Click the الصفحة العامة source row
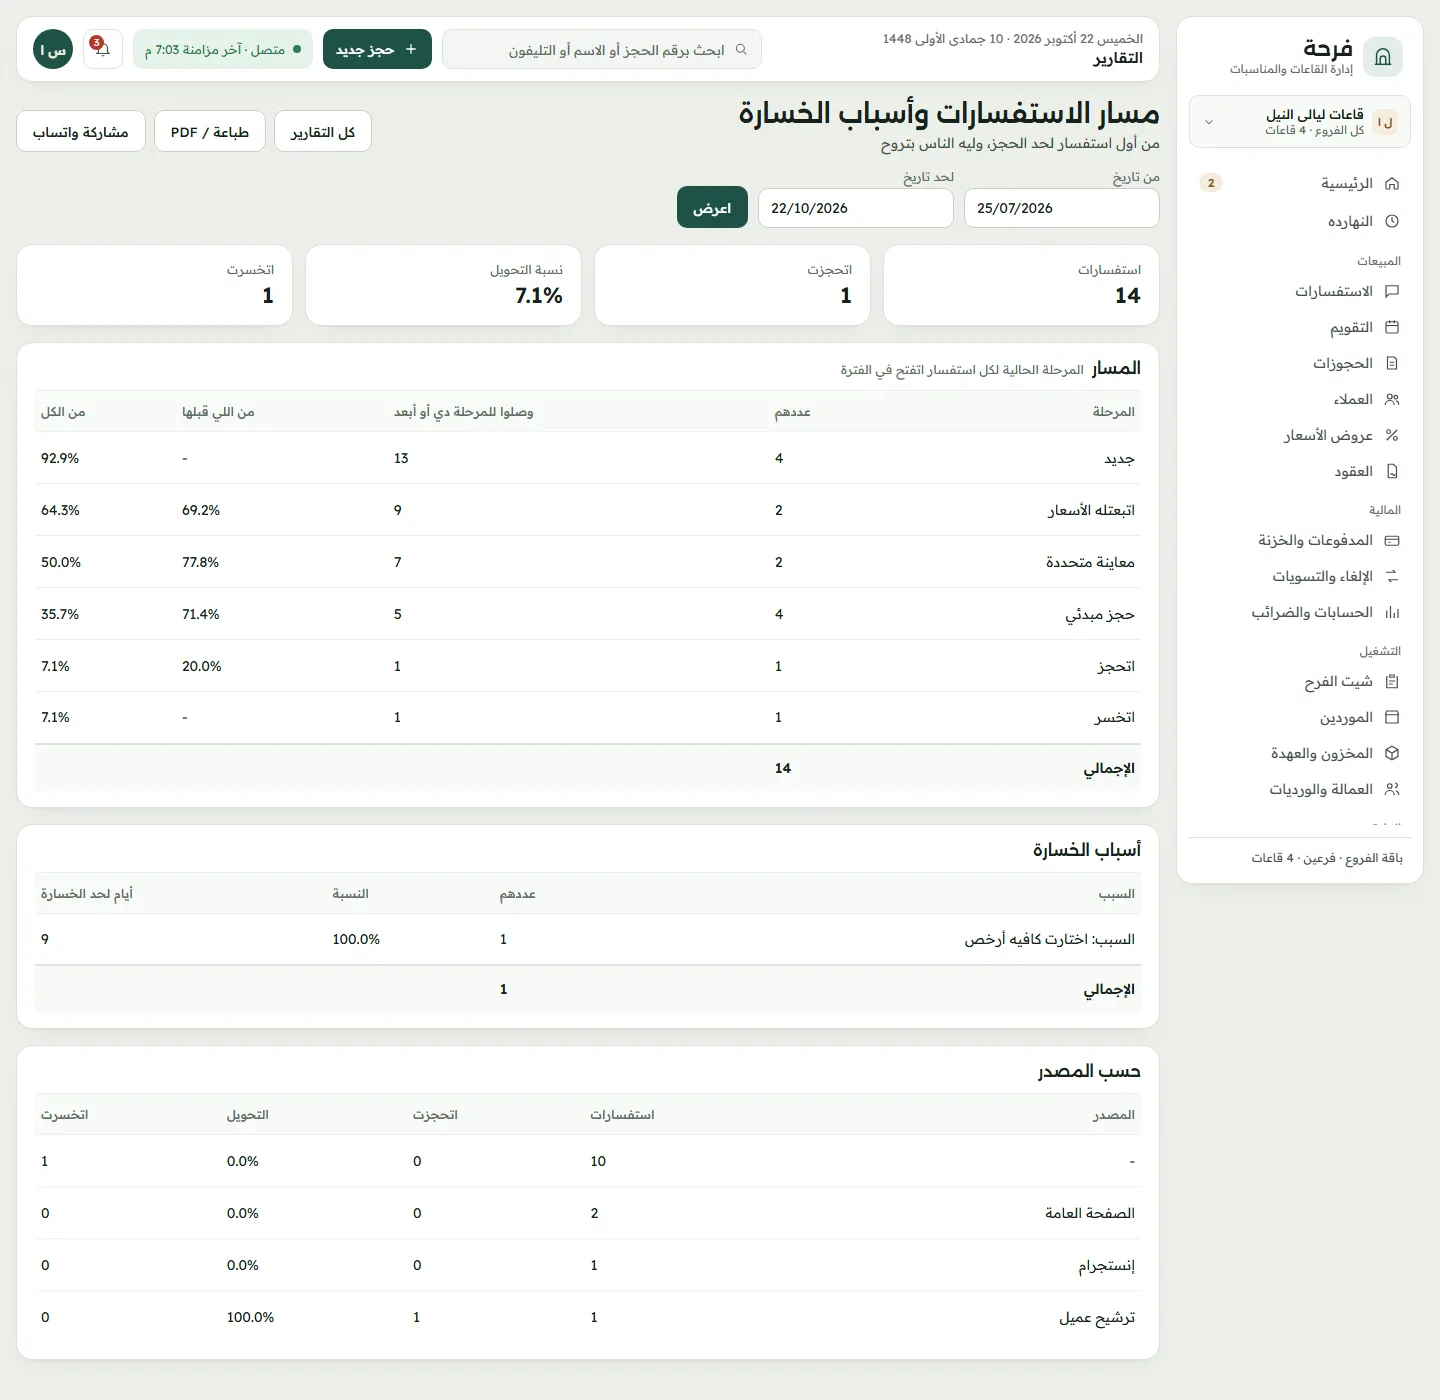The image size is (1440, 1400). click(588, 1213)
